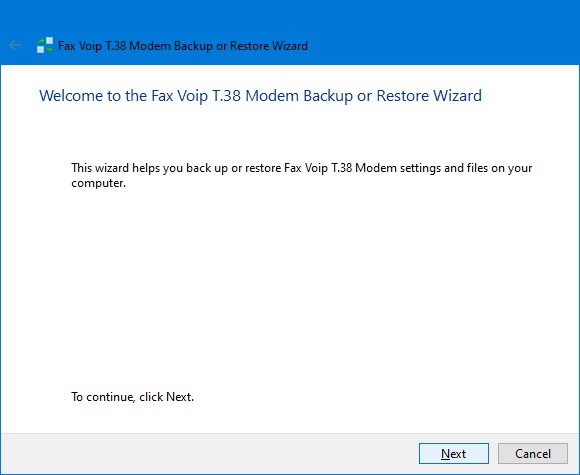Click the word "Welcome" in the heading
The height and width of the screenshot is (475, 580).
[71, 96]
